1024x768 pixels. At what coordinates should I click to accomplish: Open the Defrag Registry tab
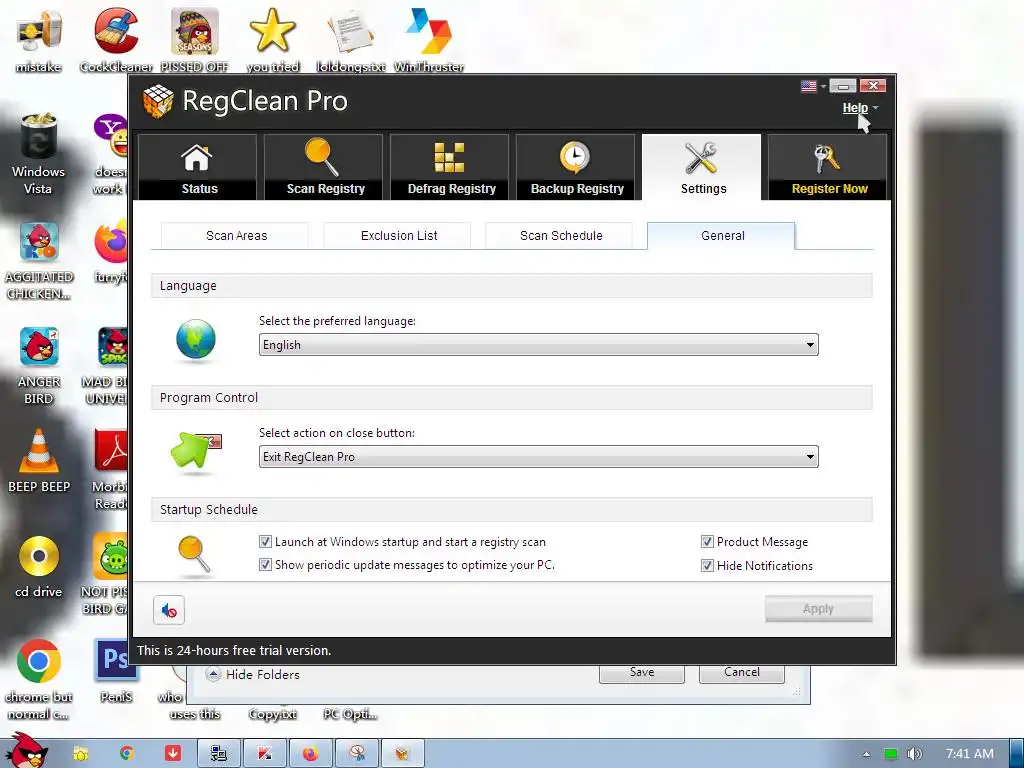(450, 167)
